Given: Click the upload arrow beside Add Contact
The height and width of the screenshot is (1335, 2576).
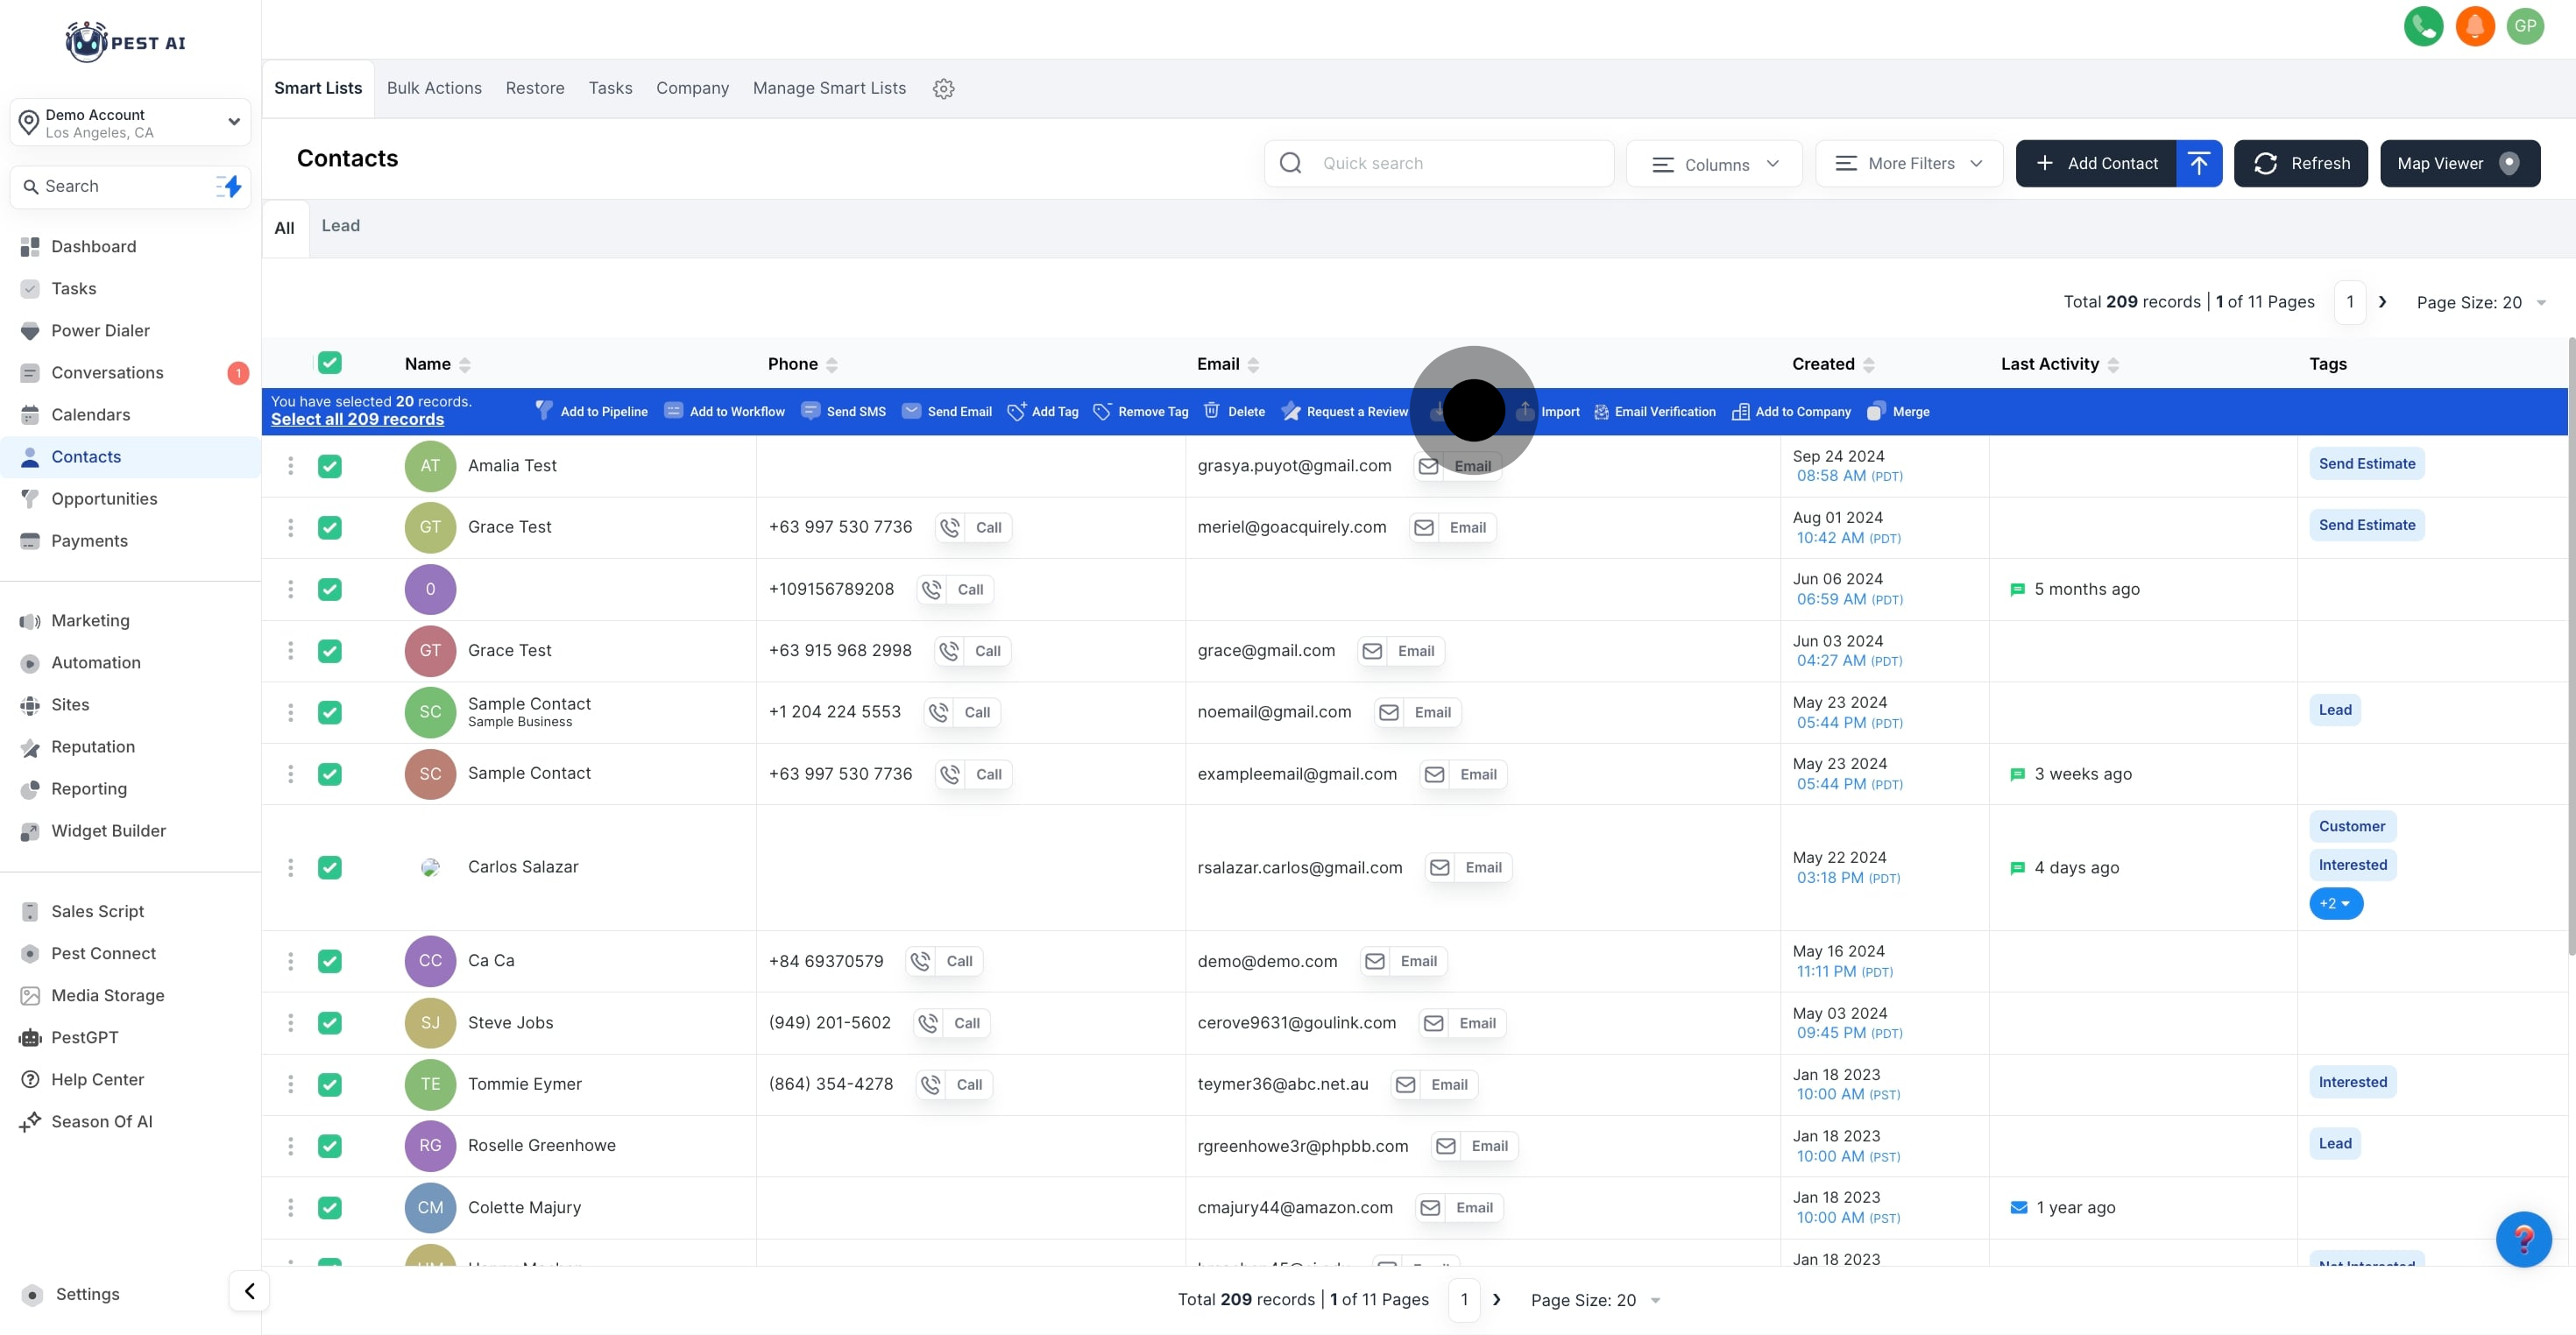Looking at the screenshot, I should pyautogui.click(x=2198, y=163).
